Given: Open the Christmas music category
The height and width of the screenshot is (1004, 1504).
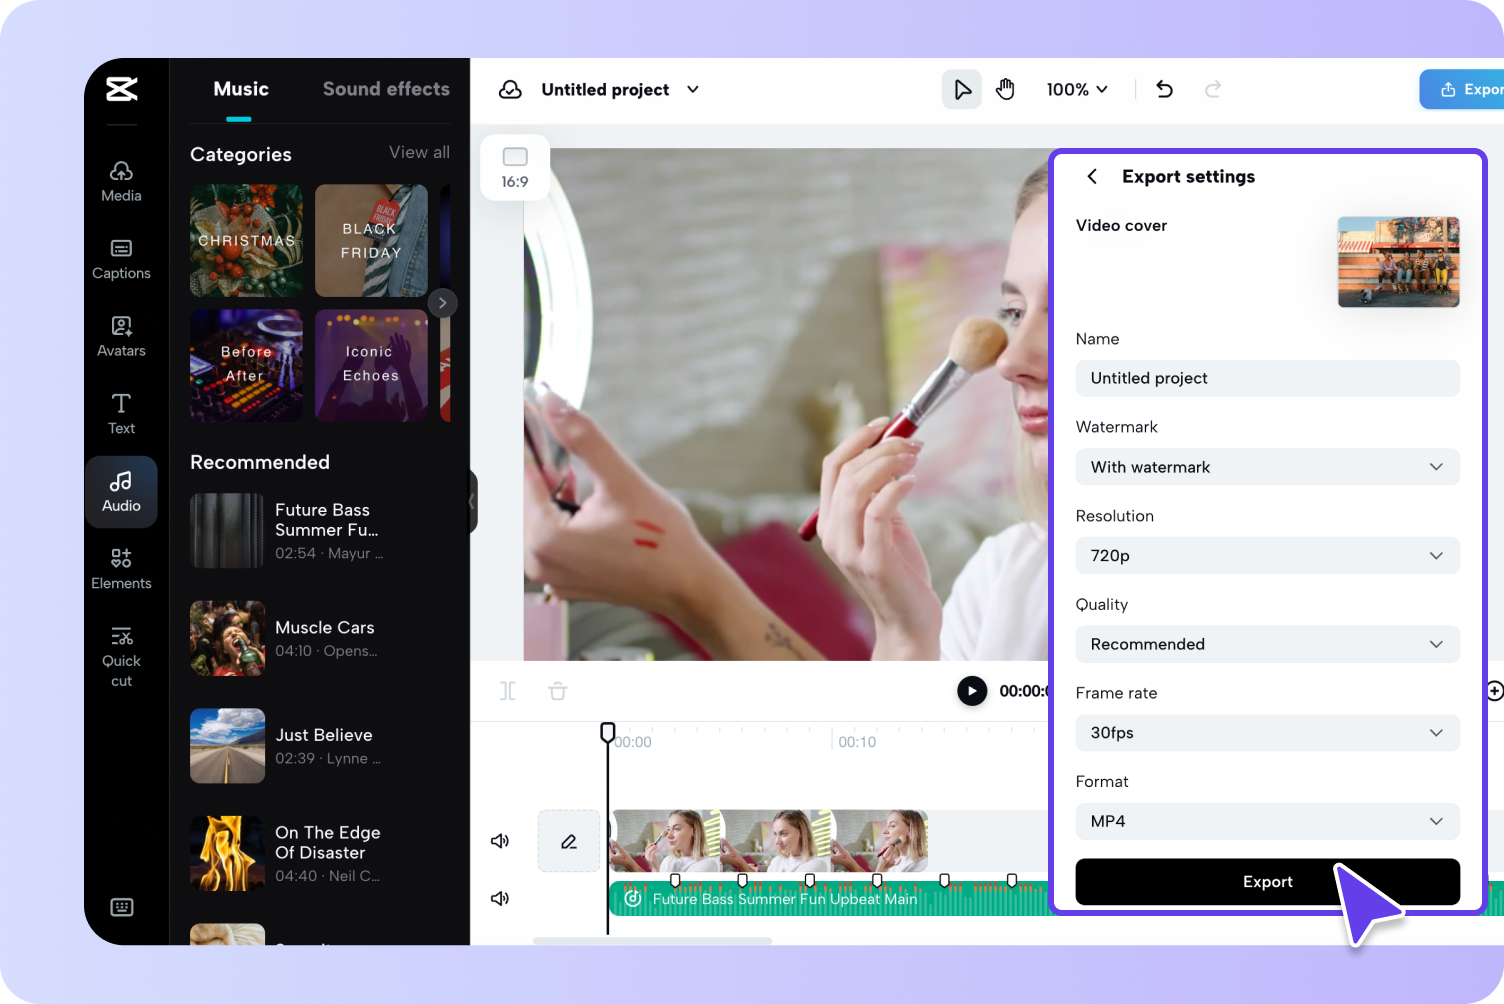Looking at the screenshot, I should (246, 241).
